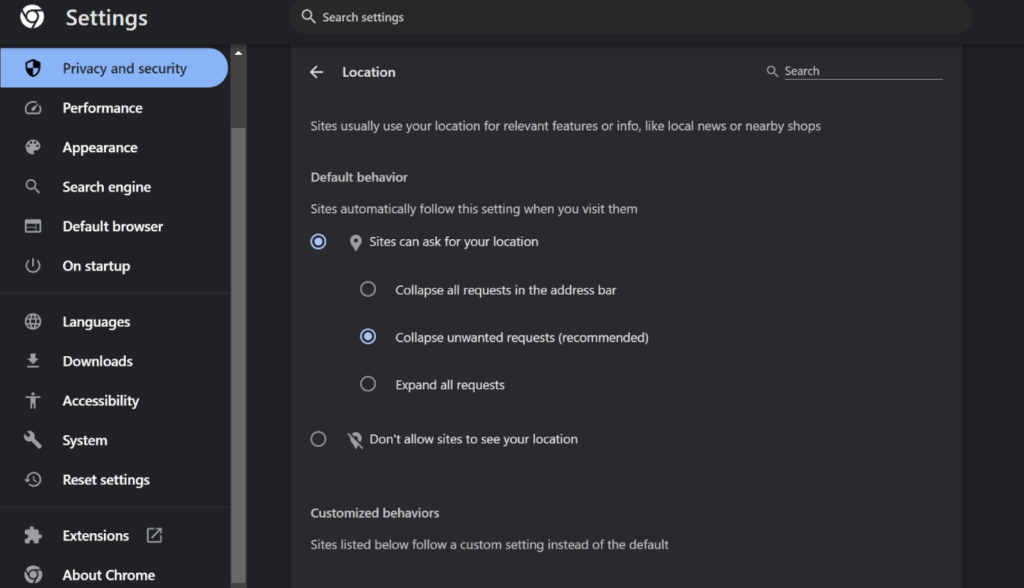Choose 'Expand all requests' option

point(368,384)
